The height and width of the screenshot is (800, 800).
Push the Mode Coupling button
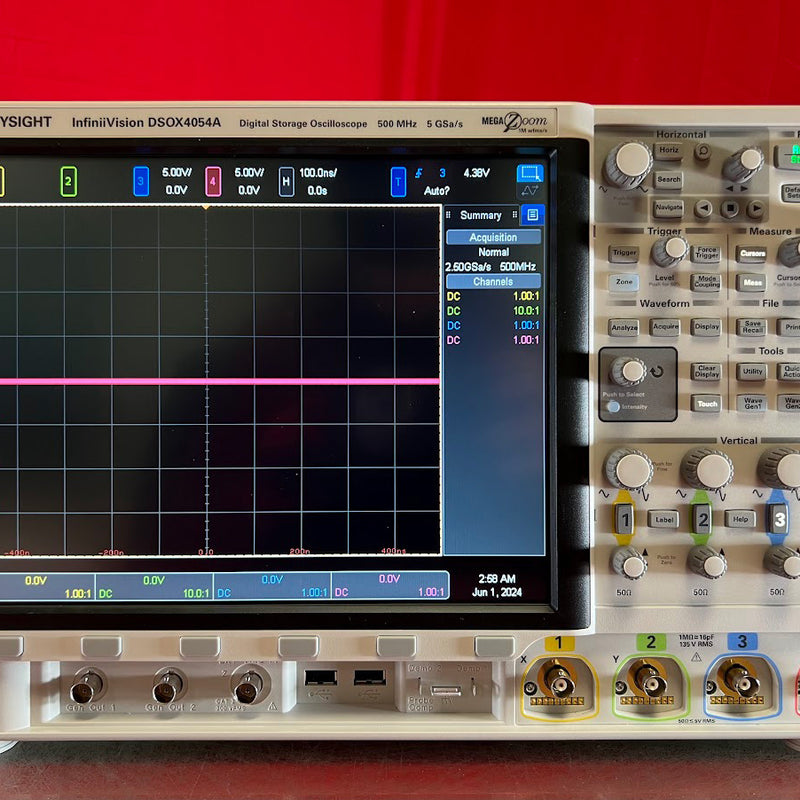coord(706,282)
